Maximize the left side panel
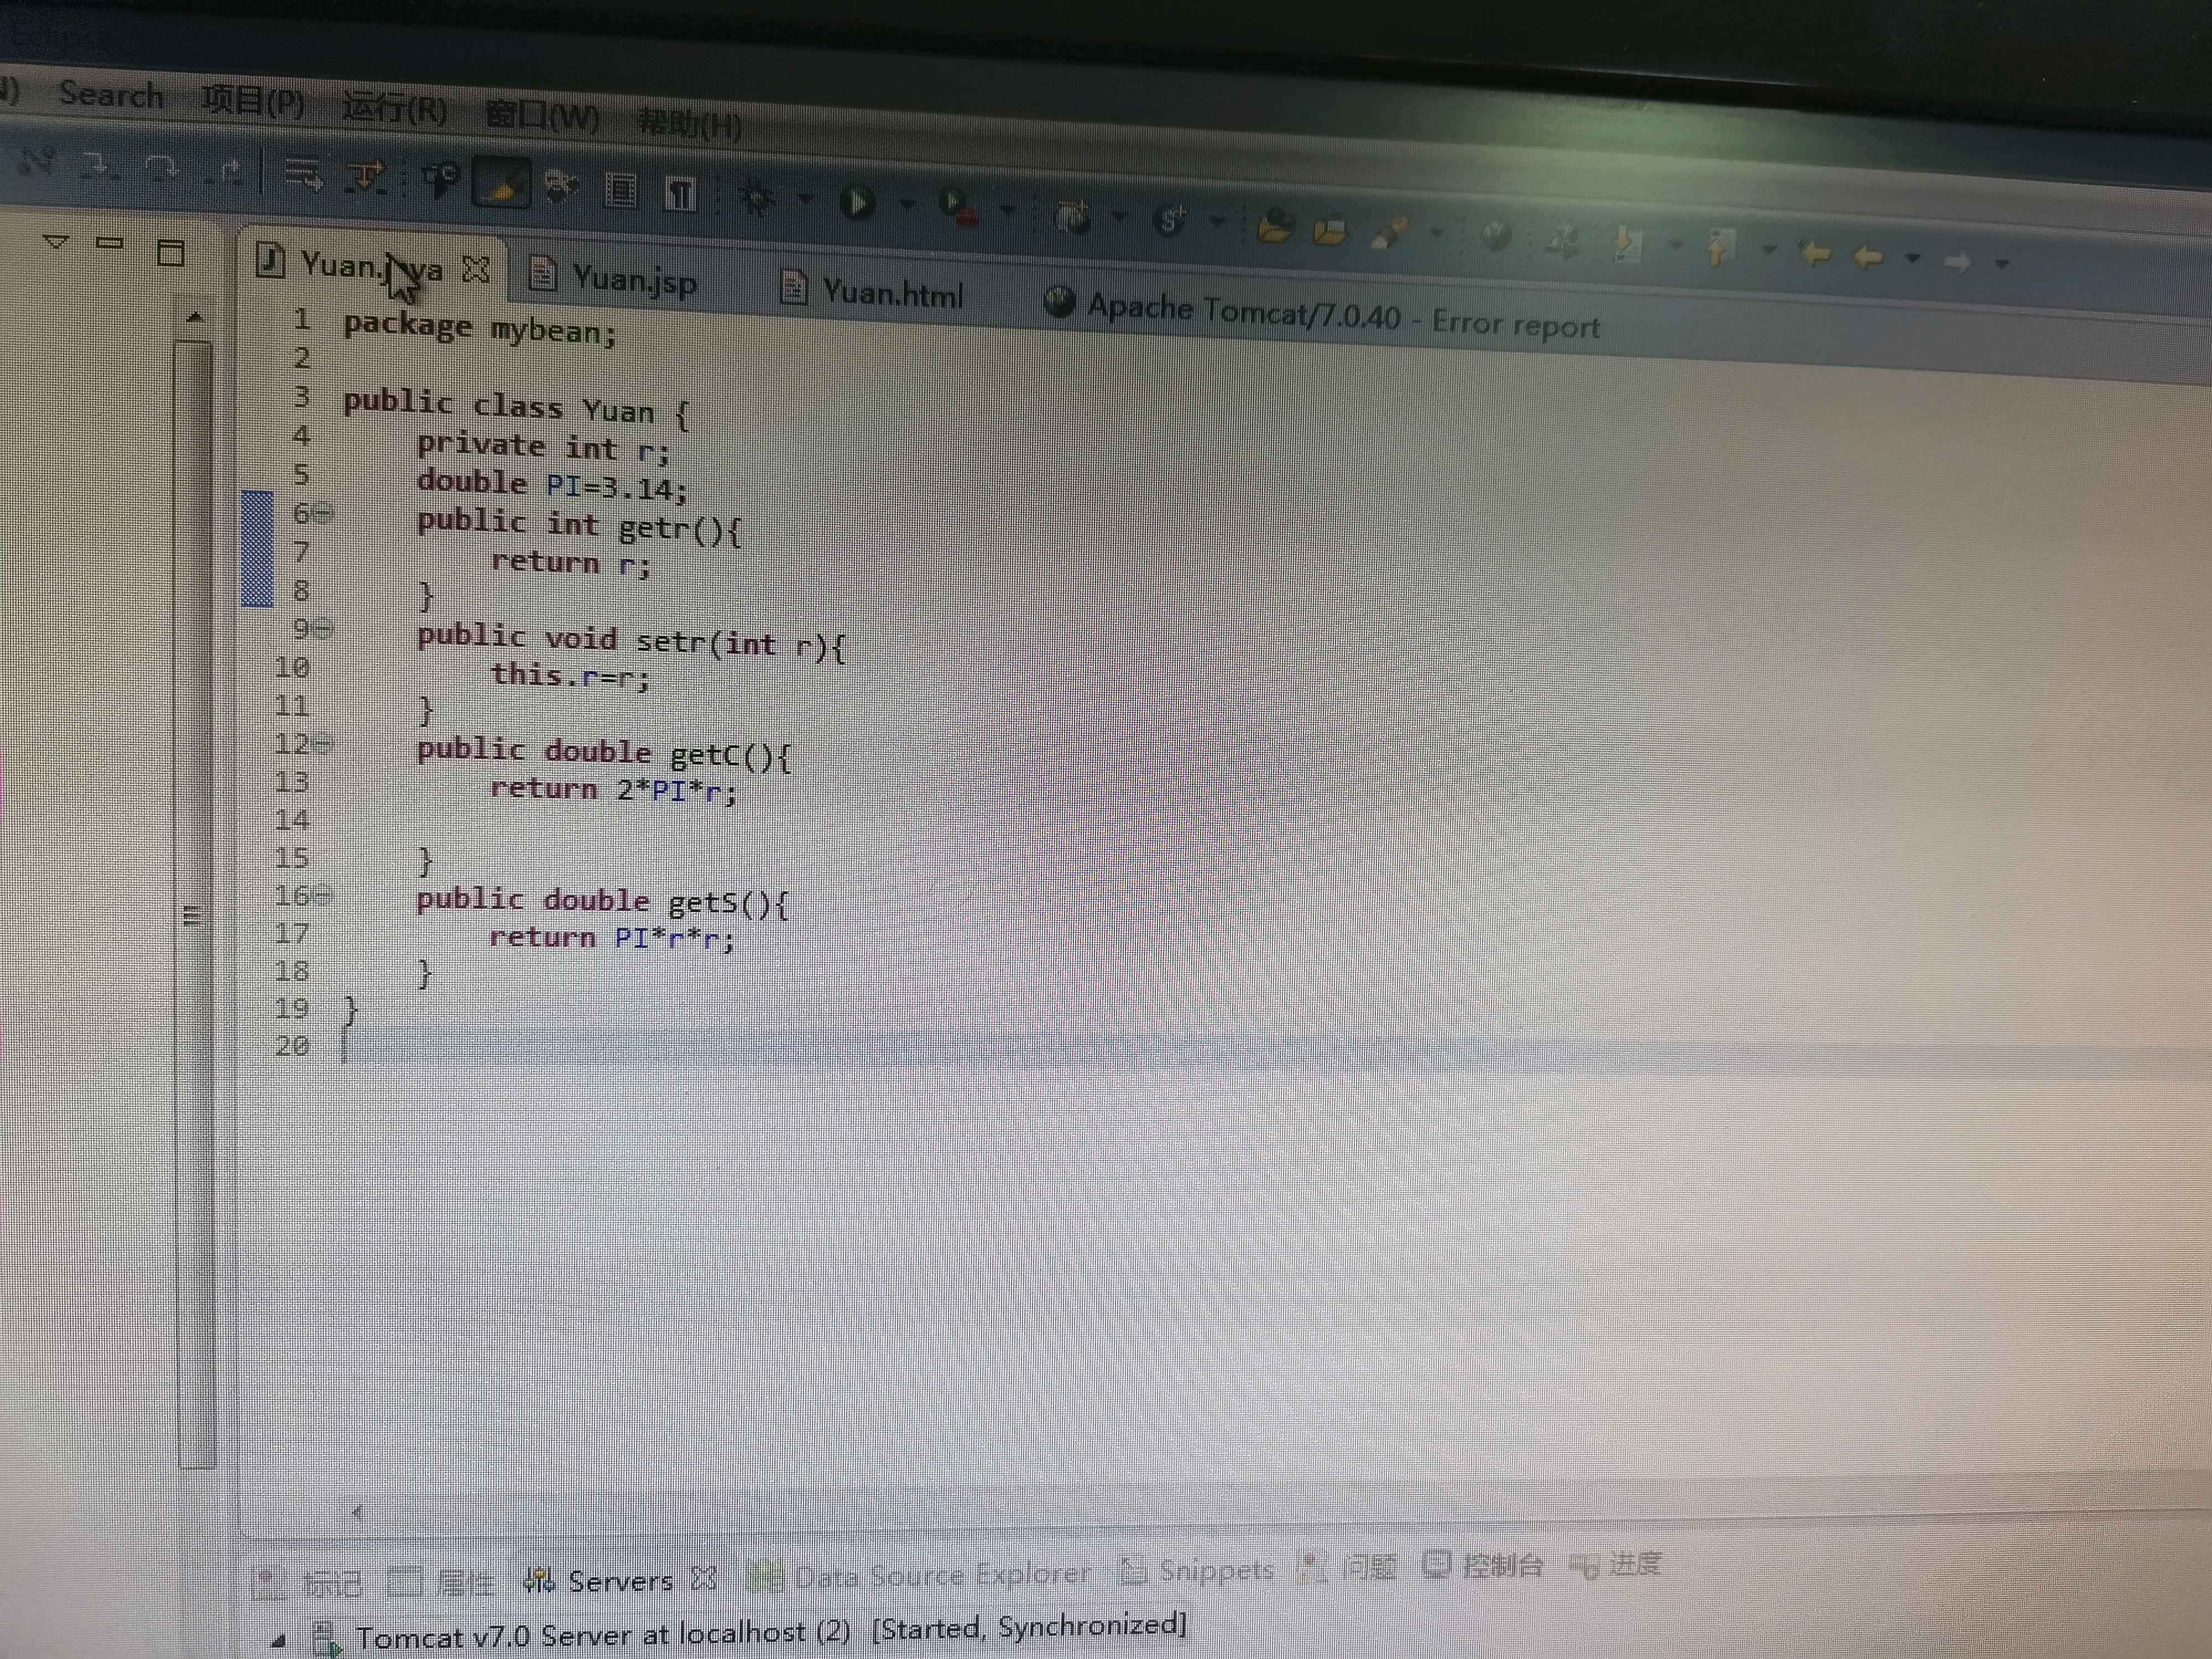 [x=171, y=252]
